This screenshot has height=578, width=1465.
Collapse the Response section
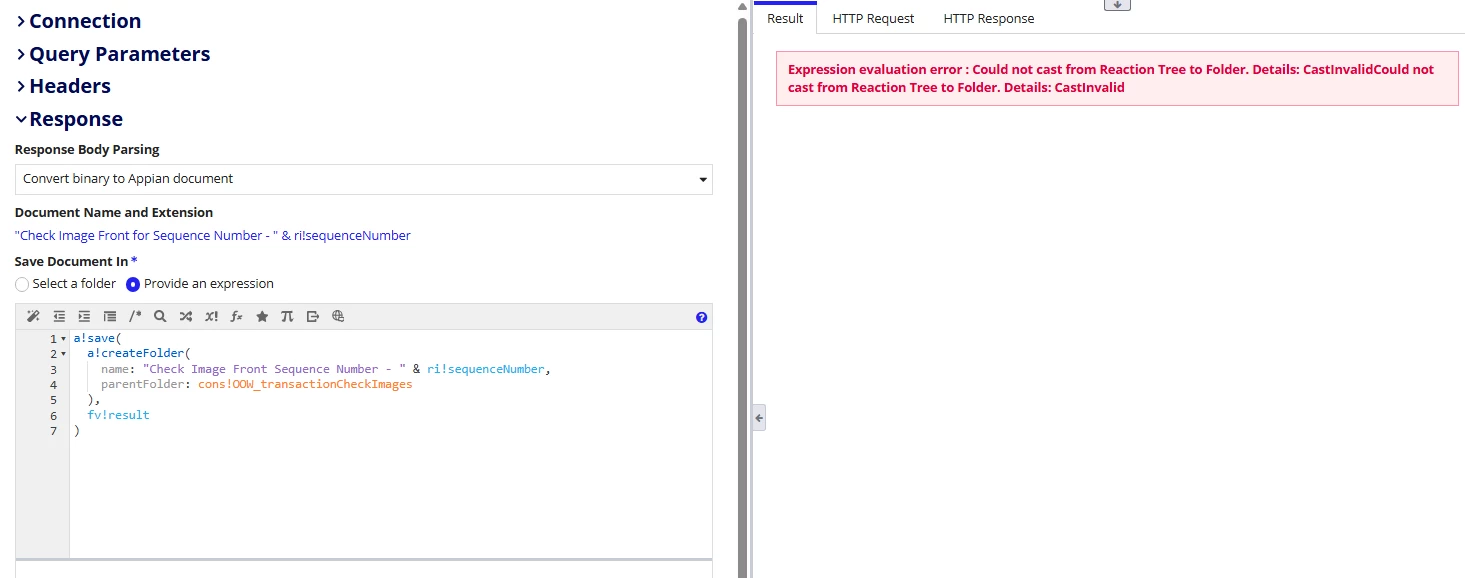69,119
